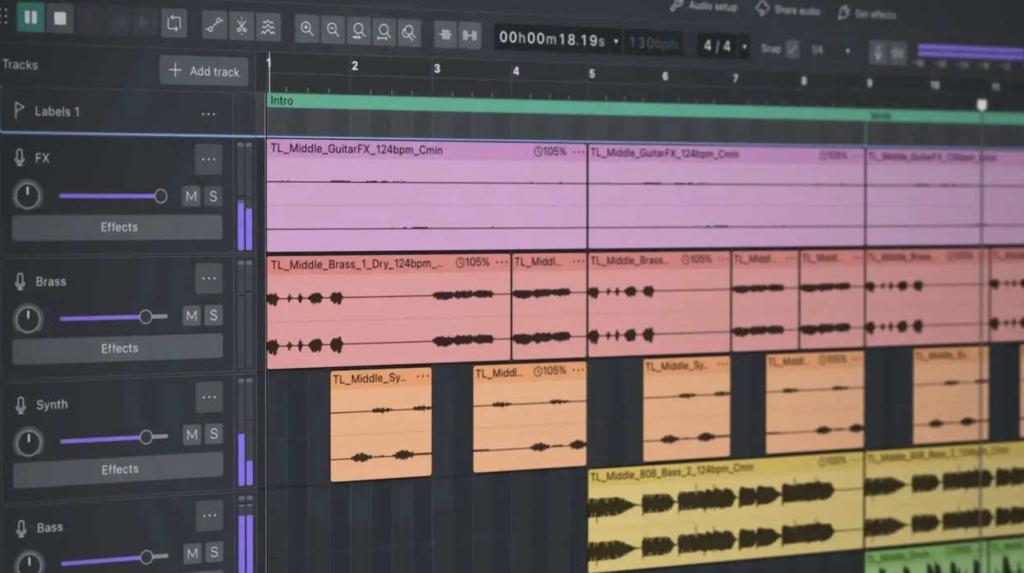Stop playback with the stop button
Viewport: 1024px width, 573px height.
click(60, 18)
